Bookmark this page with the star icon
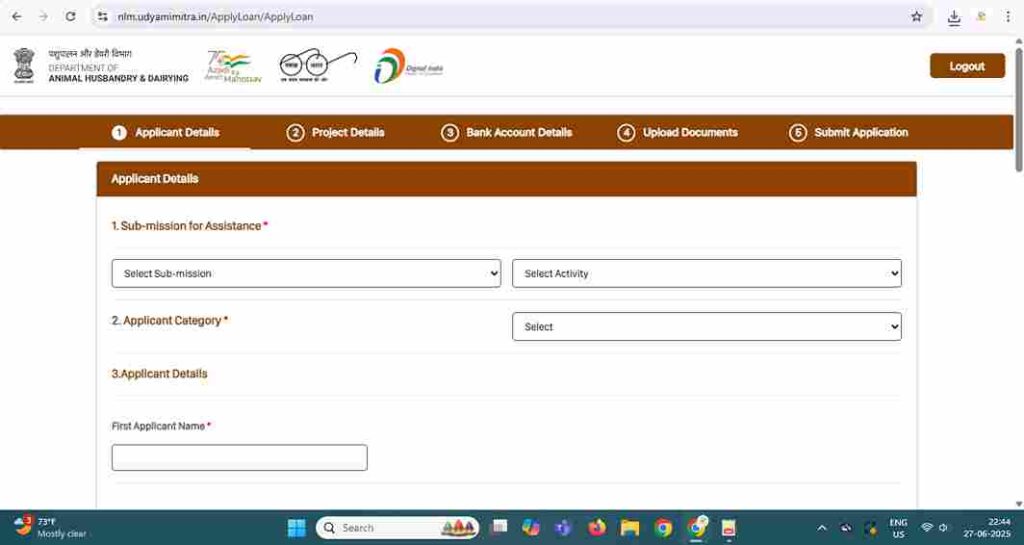The height and width of the screenshot is (545, 1024). [x=916, y=17]
